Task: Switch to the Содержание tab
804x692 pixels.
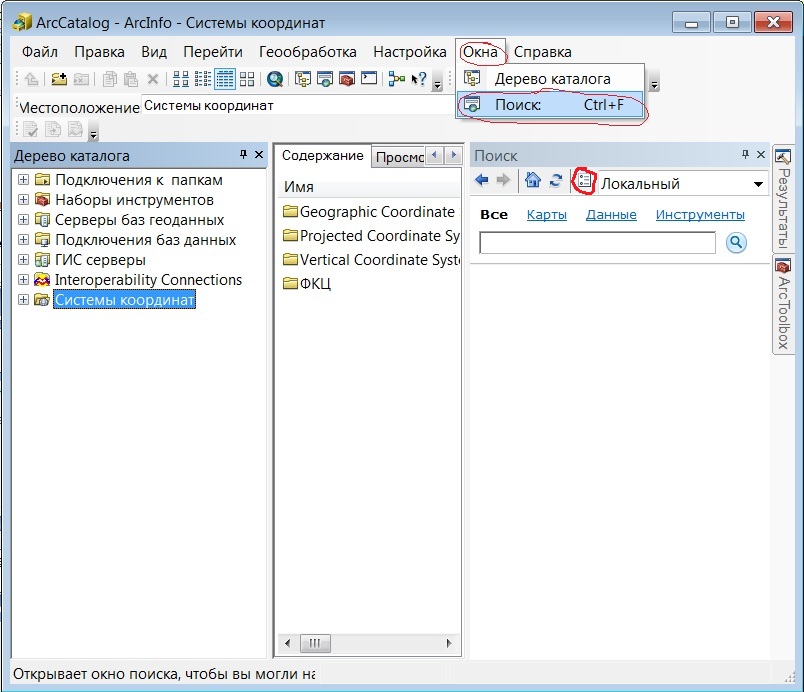Action: [x=322, y=156]
